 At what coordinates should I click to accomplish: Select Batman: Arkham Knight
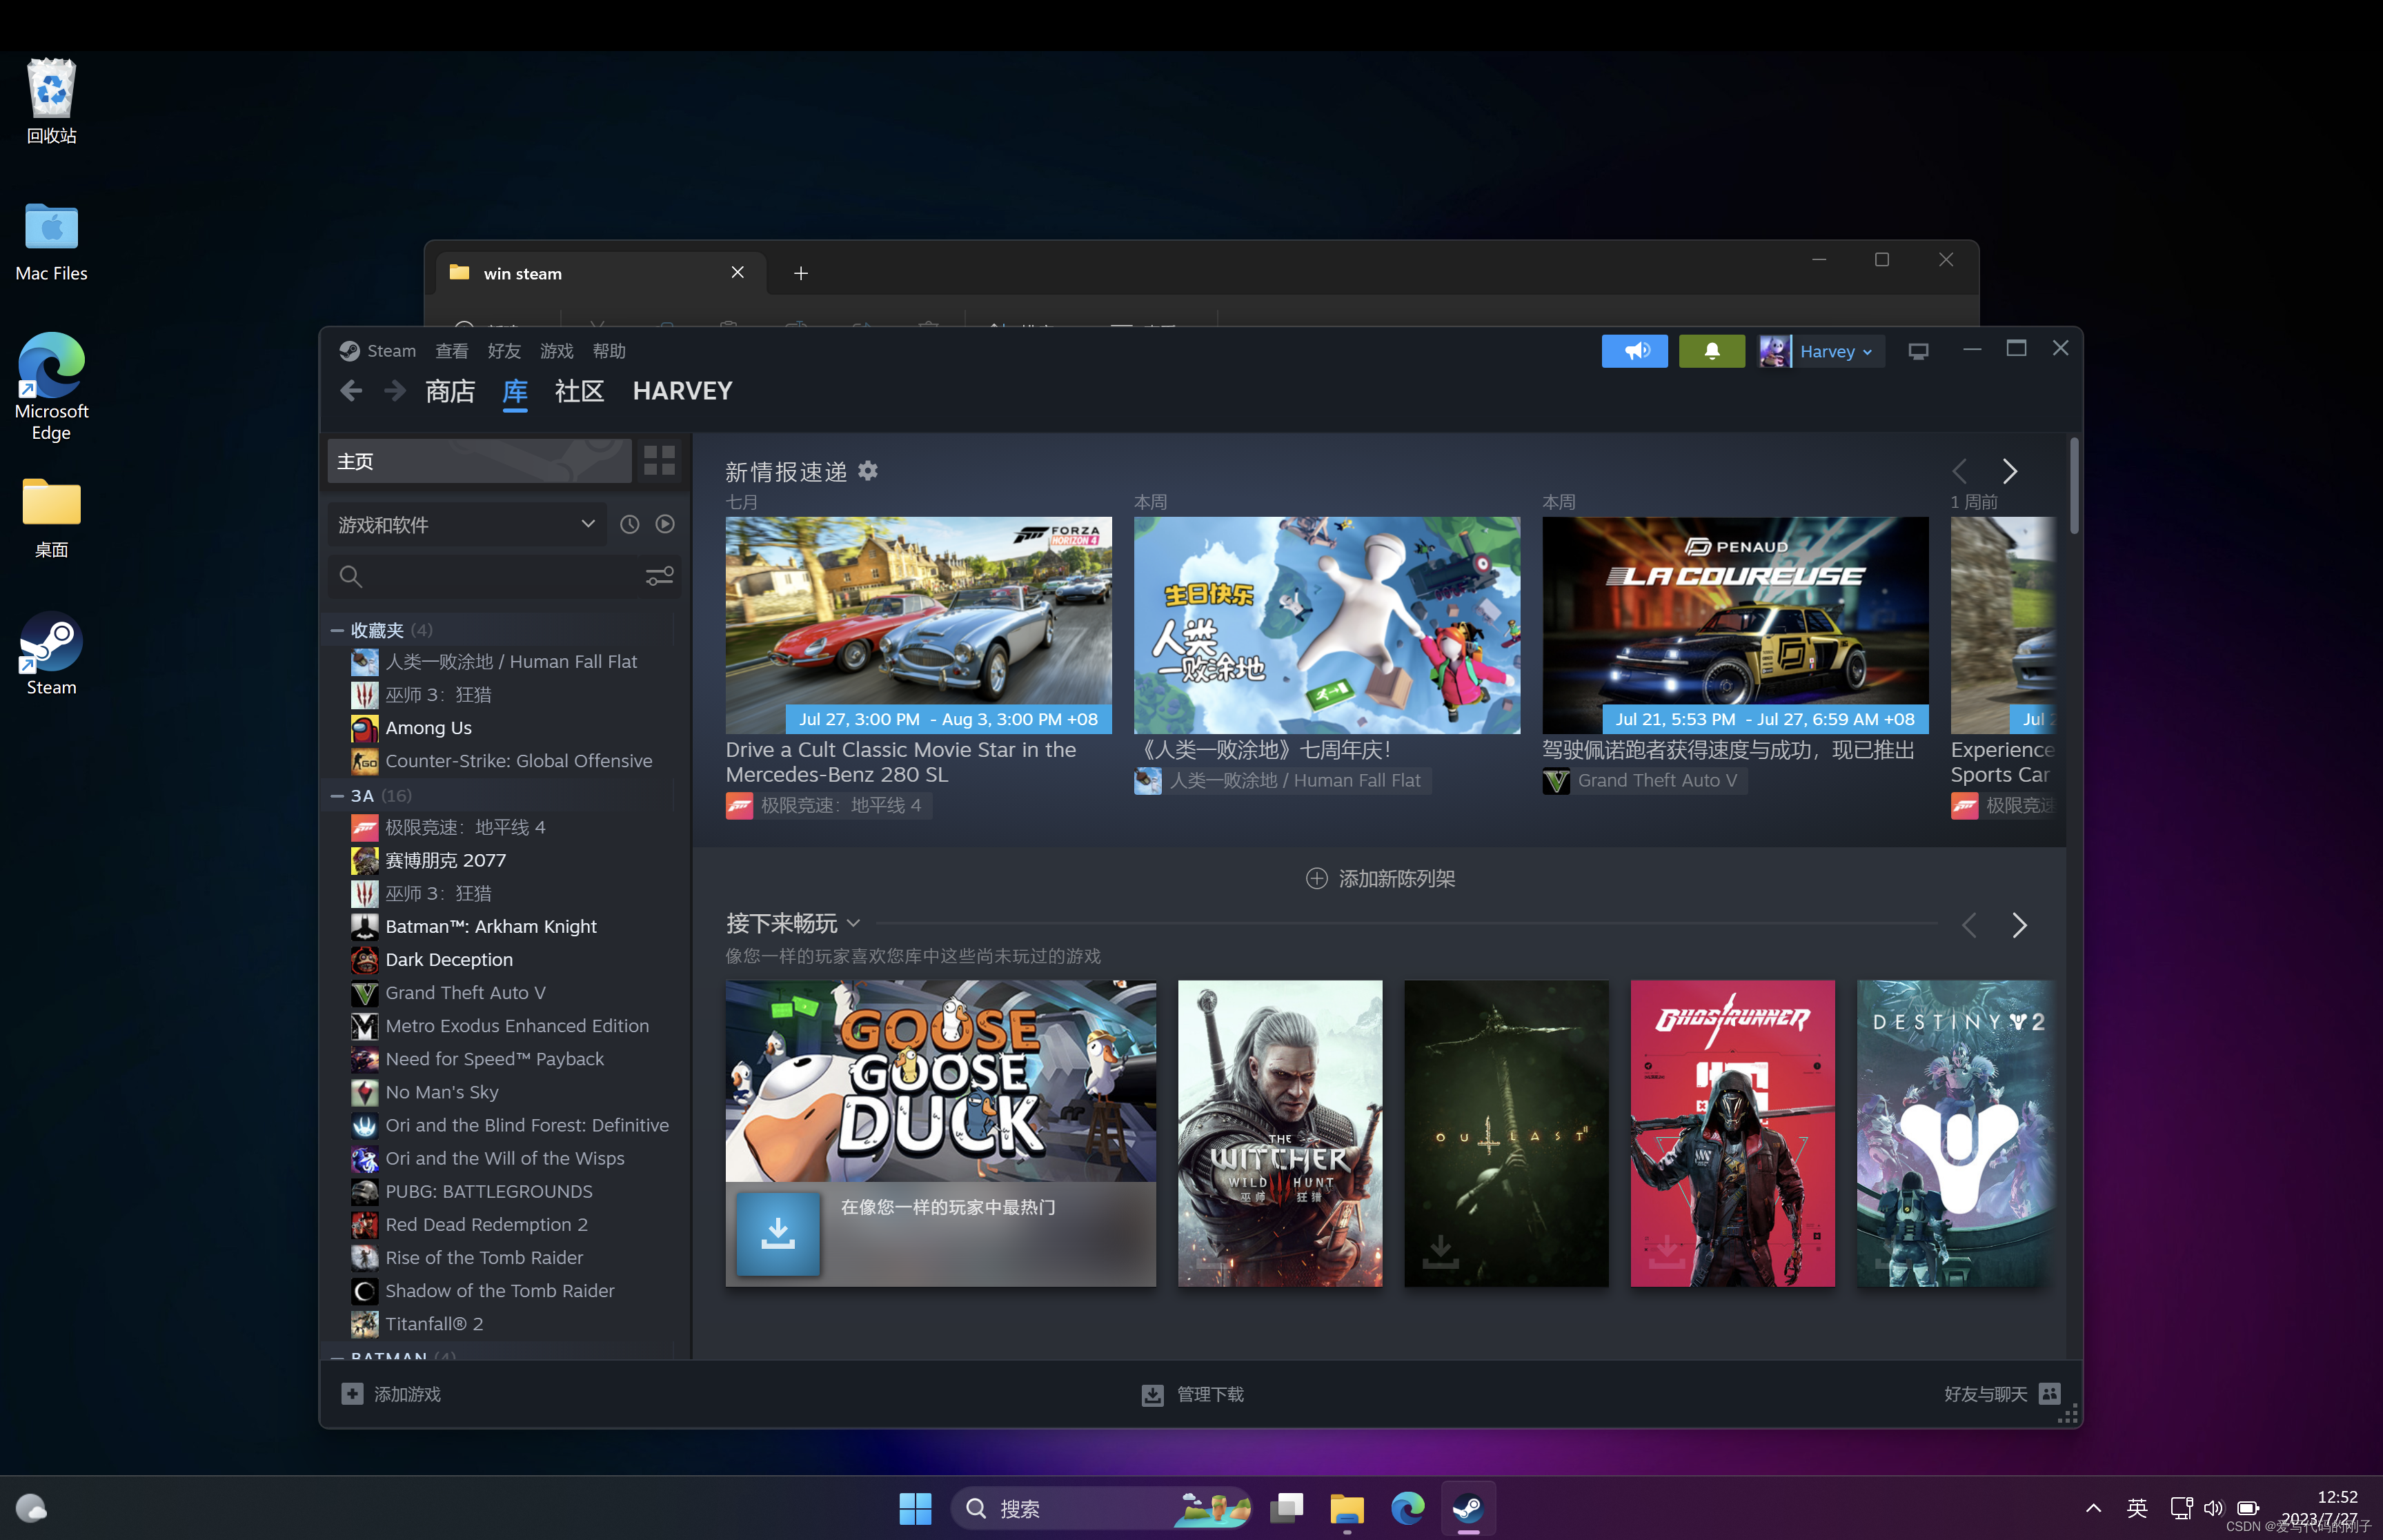490,926
